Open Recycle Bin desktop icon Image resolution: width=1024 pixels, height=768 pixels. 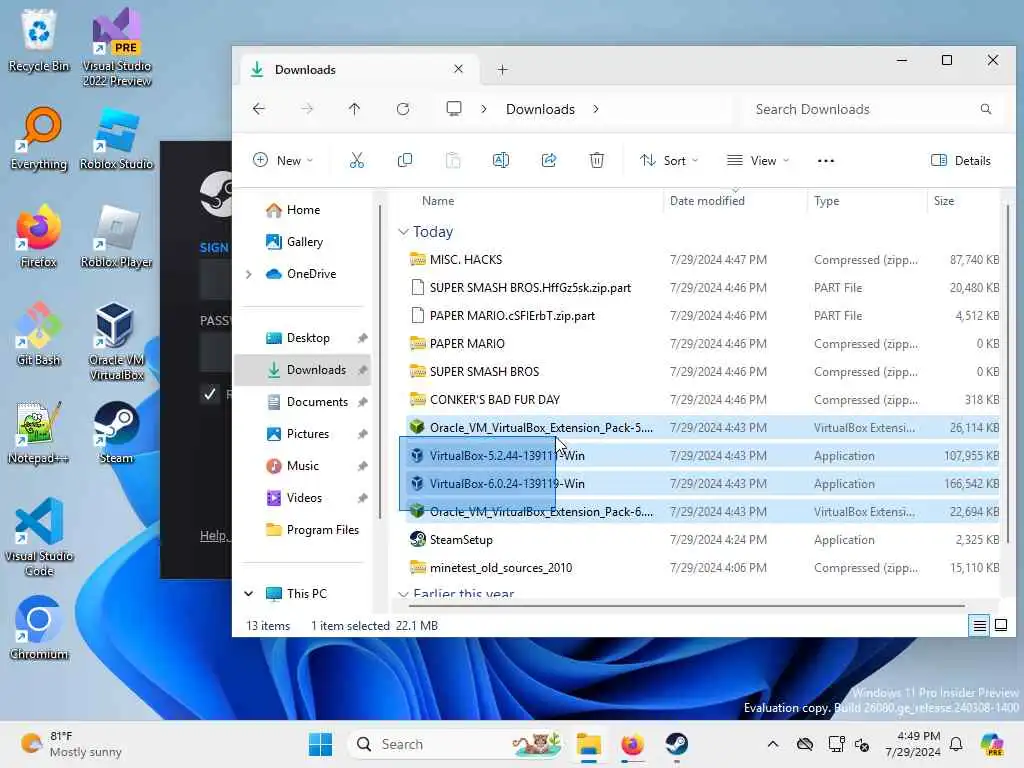pos(39,40)
